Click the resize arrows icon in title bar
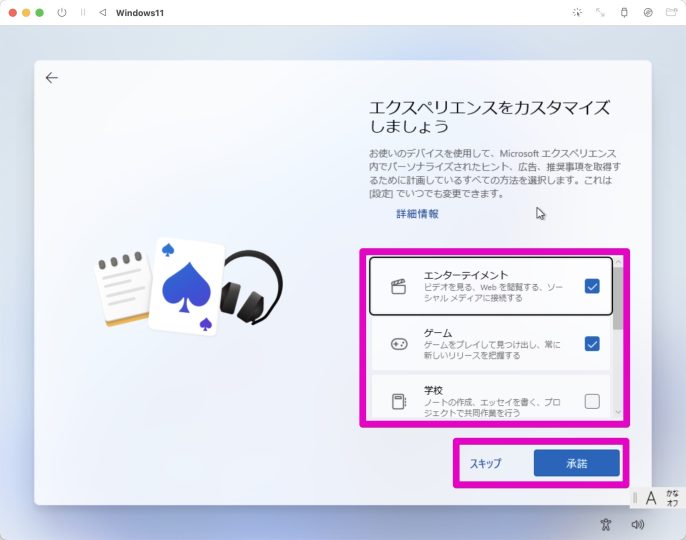This screenshot has height=540, width=686. [x=600, y=13]
